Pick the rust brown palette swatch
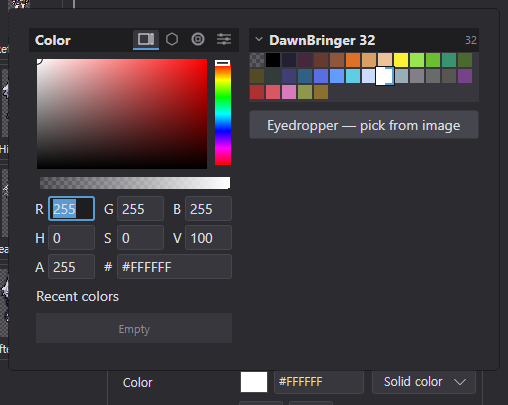The width and height of the screenshot is (508, 405). click(x=337, y=60)
